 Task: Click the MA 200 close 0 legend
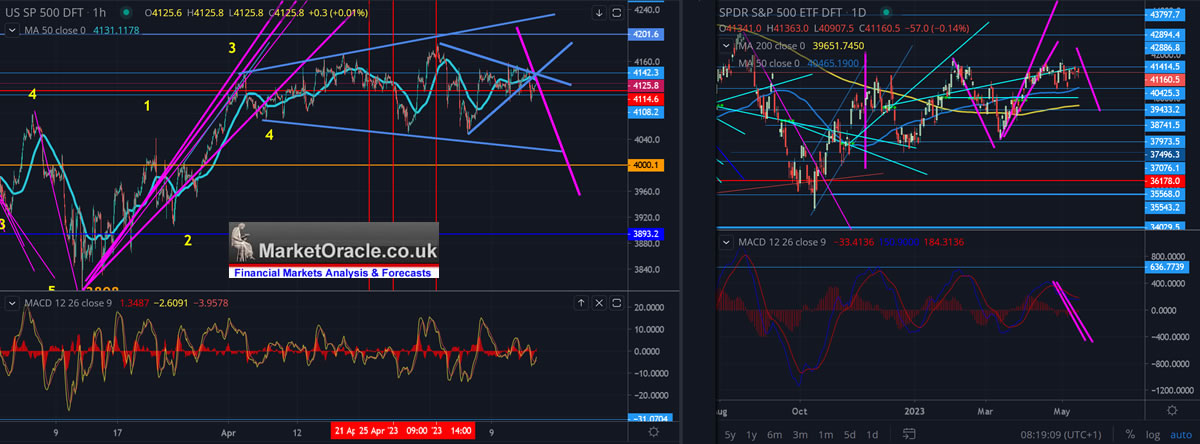pyautogui.click(x=770, y=46)
